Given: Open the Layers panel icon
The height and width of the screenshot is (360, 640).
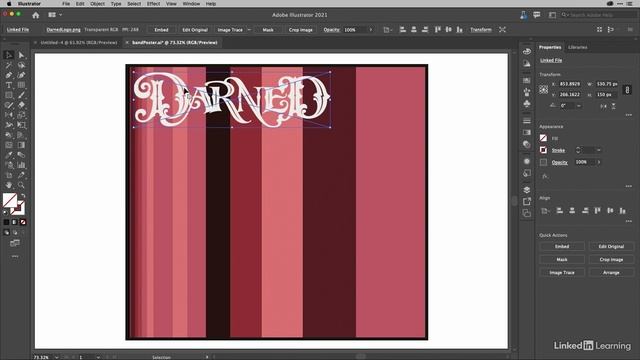Looking at the screenshot, I should pyautogui.click(x=527, y=190).
